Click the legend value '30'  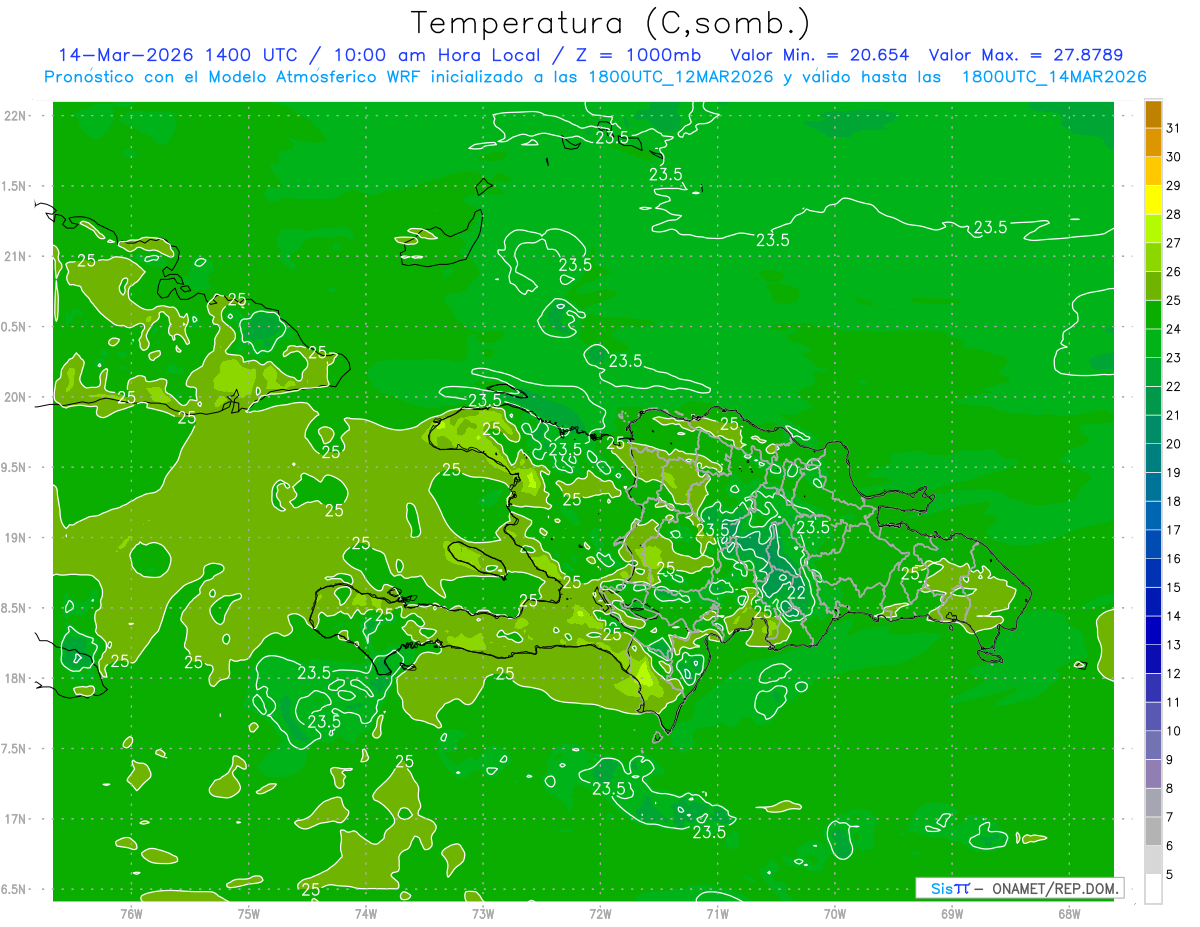pyautogui.click(x=1174, y=156)
